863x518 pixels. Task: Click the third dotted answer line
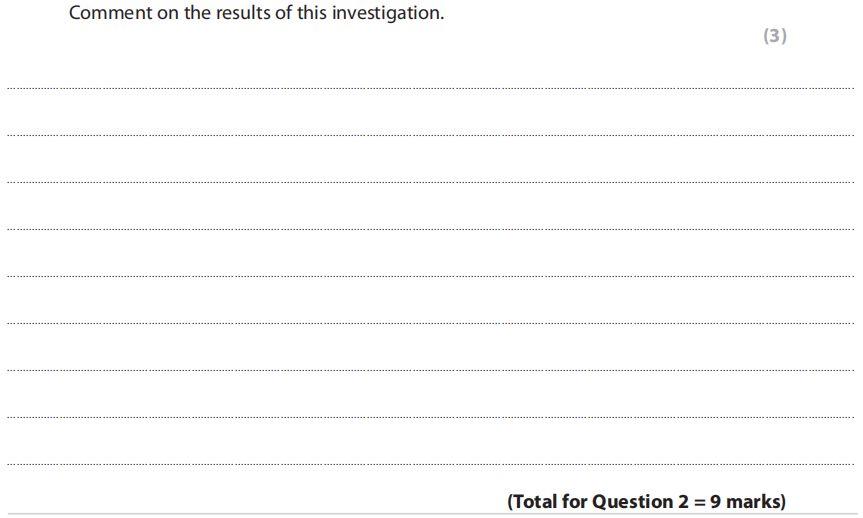tap(430, 182)
